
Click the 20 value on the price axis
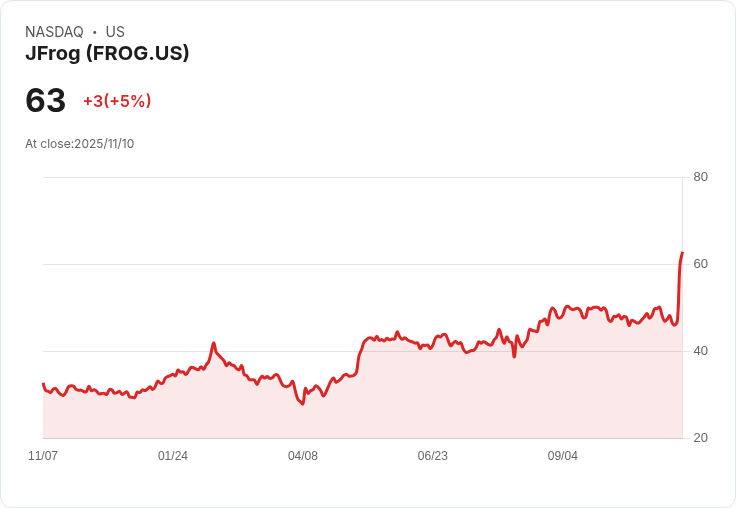click(x=700, y=438)
